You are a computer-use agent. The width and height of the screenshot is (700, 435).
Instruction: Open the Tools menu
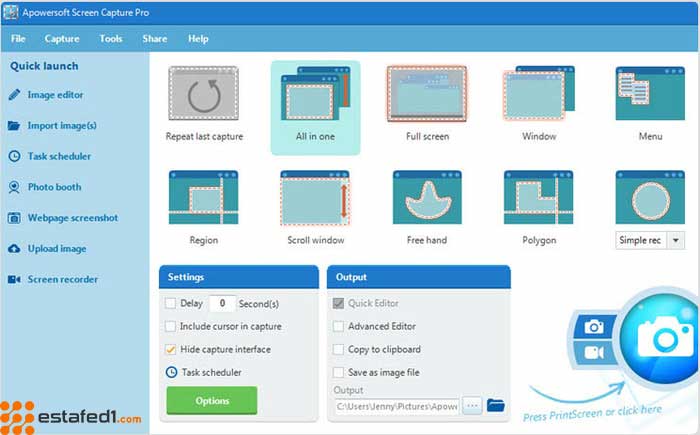point(111,38)
